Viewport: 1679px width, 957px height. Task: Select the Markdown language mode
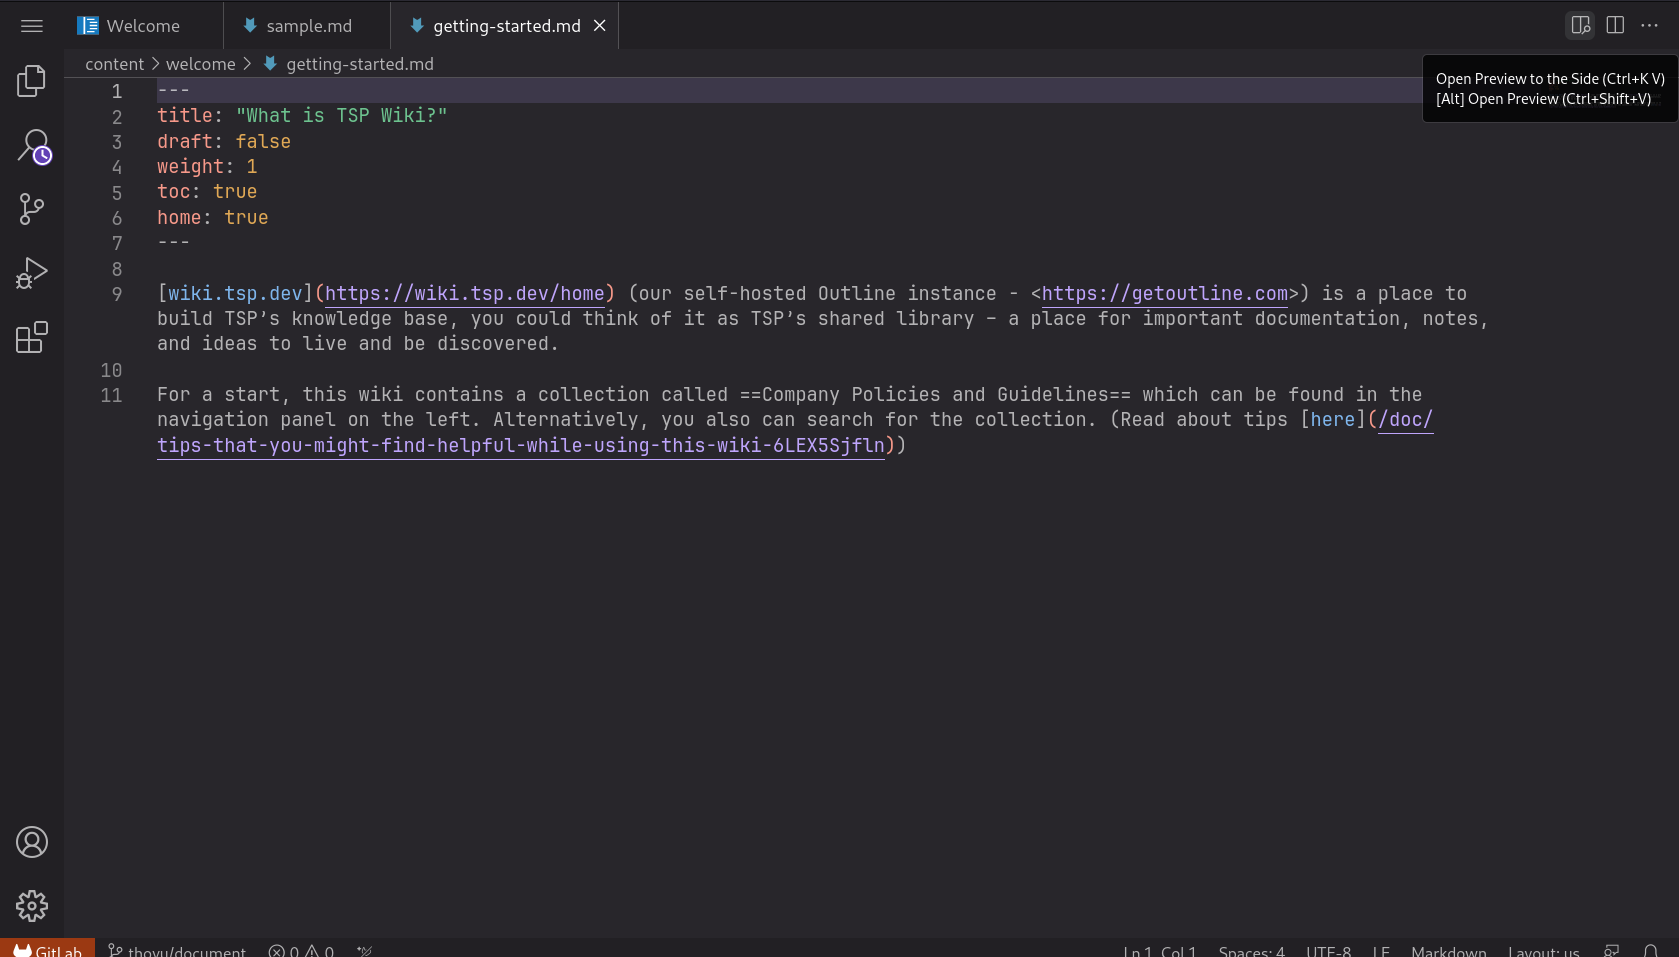(1448, 949)
